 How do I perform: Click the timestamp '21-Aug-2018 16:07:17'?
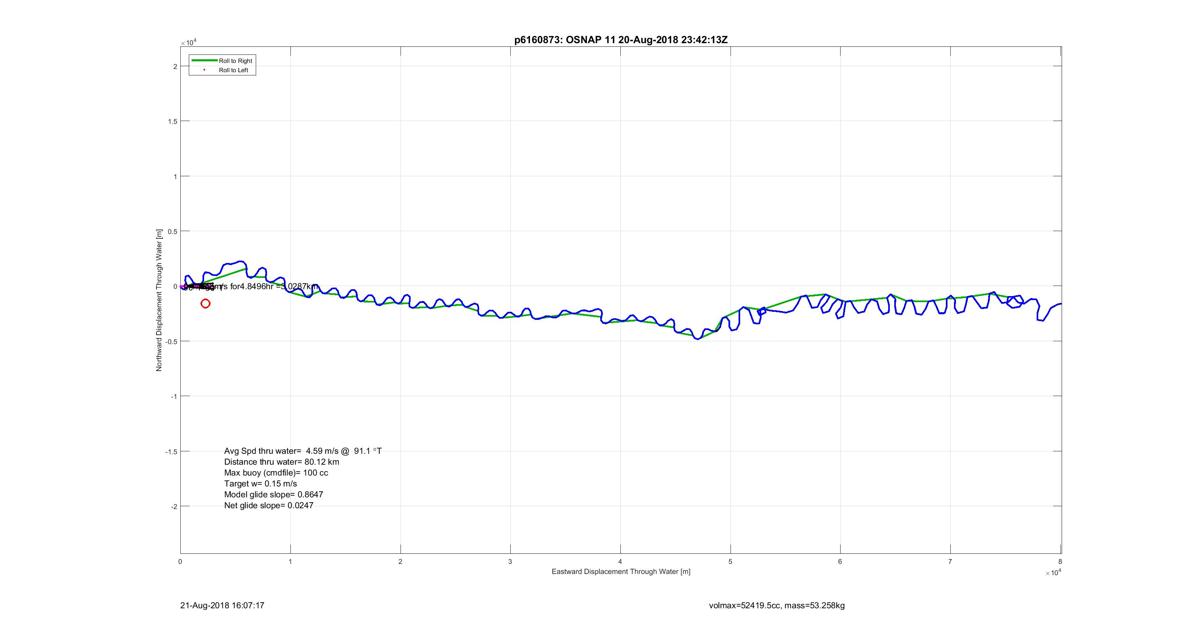(221, 605)
